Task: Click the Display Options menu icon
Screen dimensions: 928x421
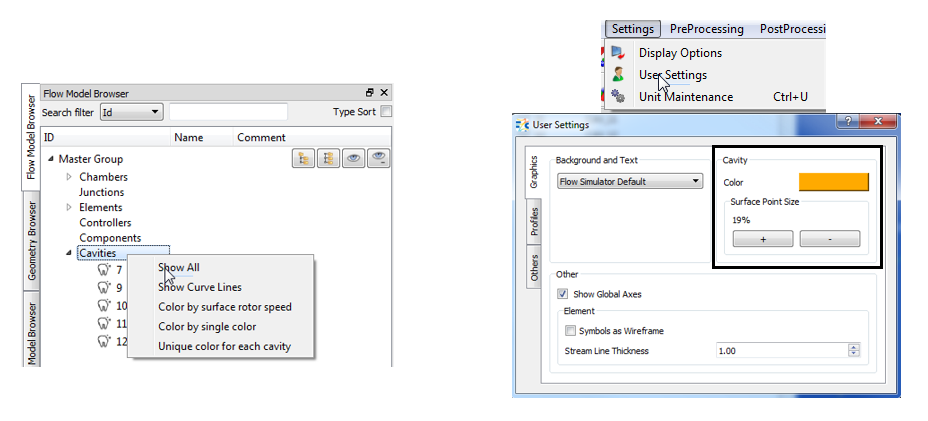Action: click(x=618, y=53)
